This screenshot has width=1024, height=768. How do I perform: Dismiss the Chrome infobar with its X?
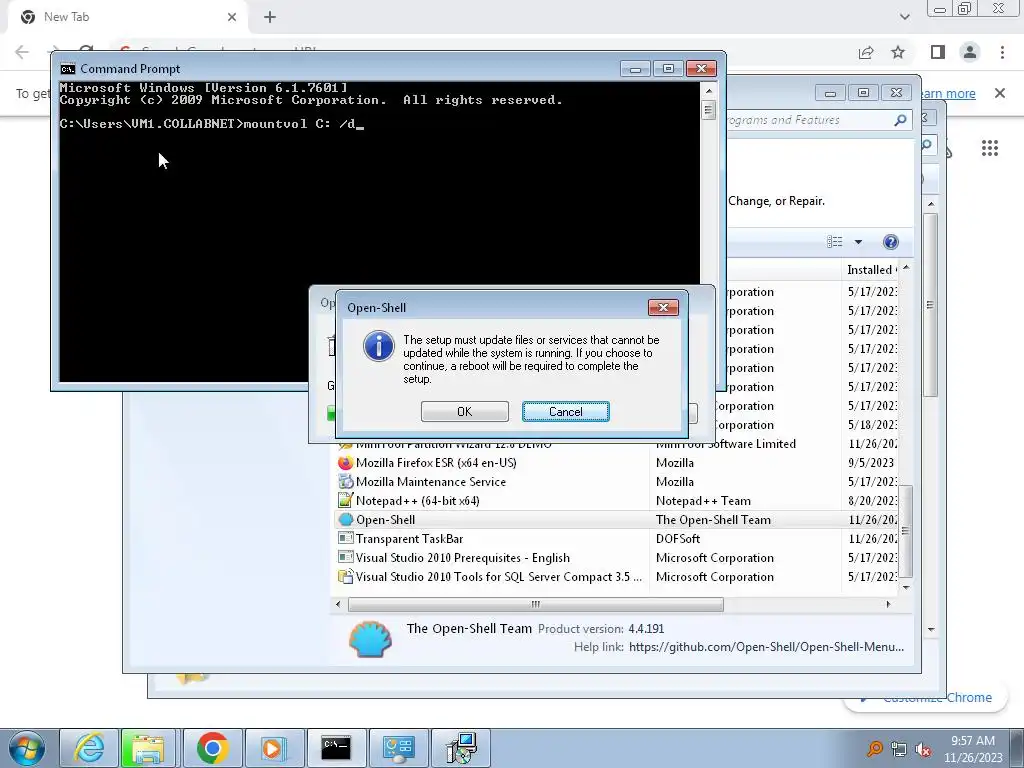(x=1000, y=93)
